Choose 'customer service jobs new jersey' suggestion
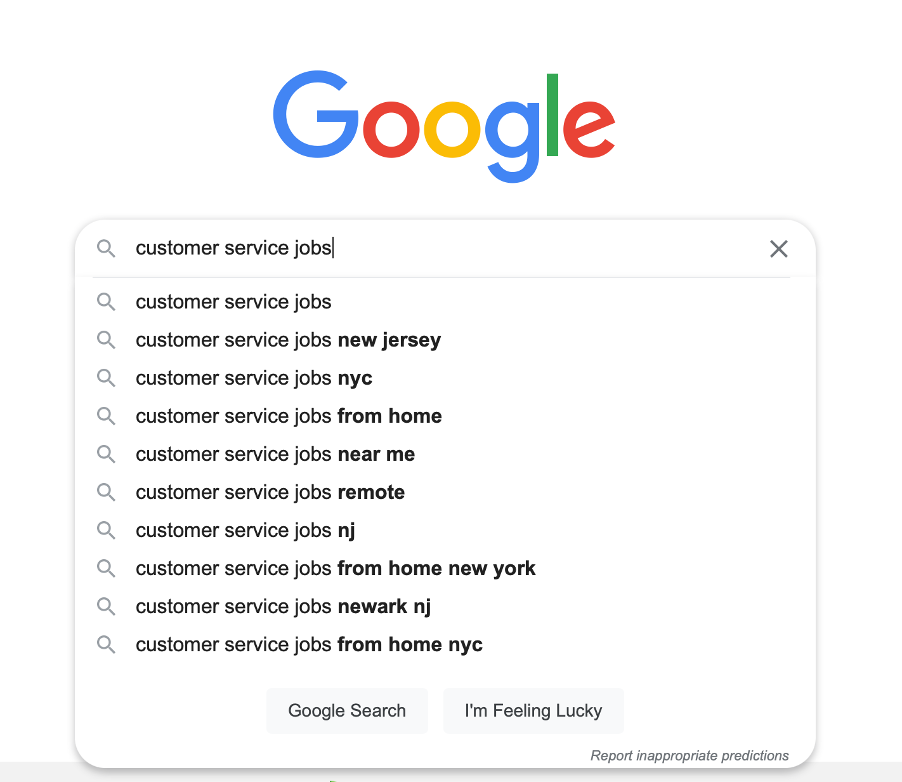The height and width of the screenshot is (782, 902). [x=288, y=340]
